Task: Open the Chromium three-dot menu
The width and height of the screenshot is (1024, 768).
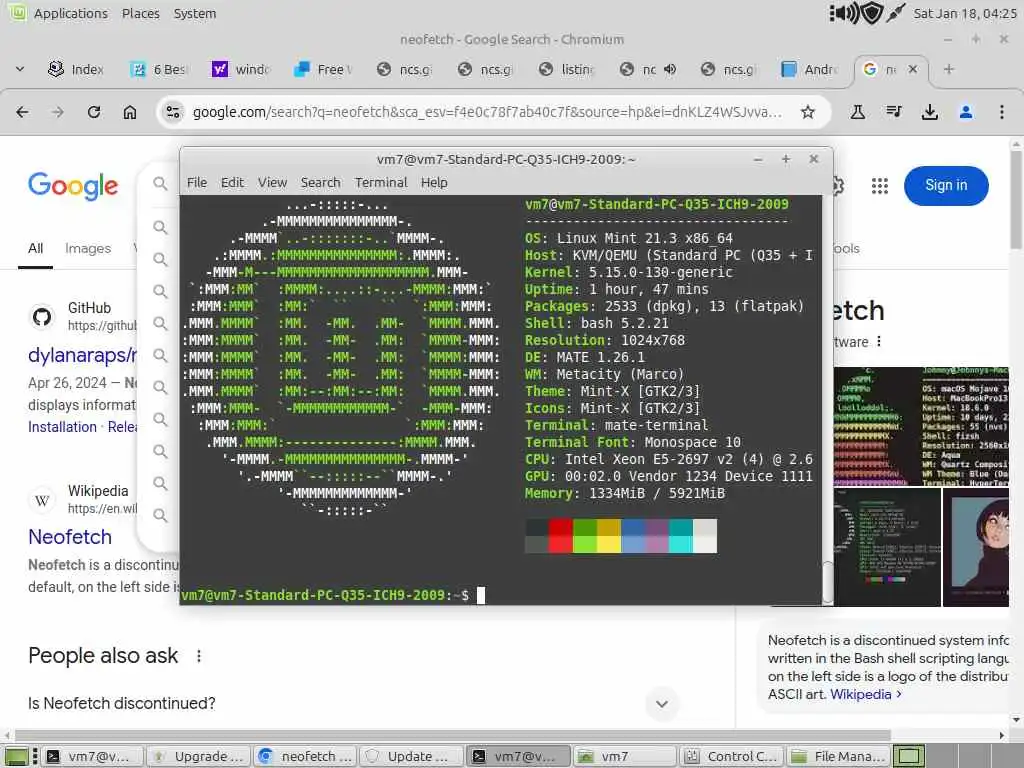Action: coord(1001,112)
